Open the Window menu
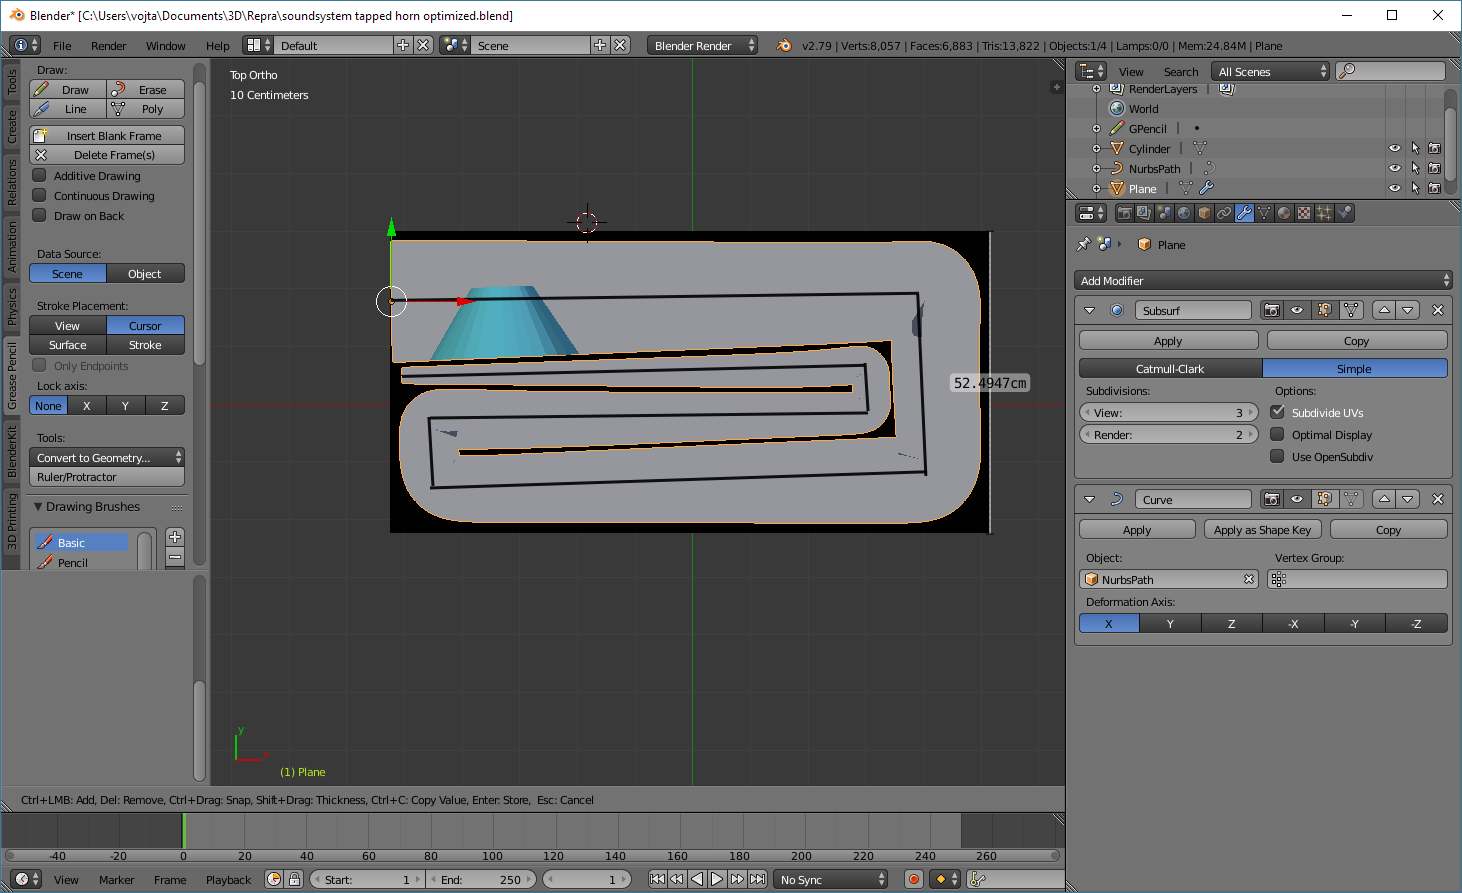 coord(165,45)
